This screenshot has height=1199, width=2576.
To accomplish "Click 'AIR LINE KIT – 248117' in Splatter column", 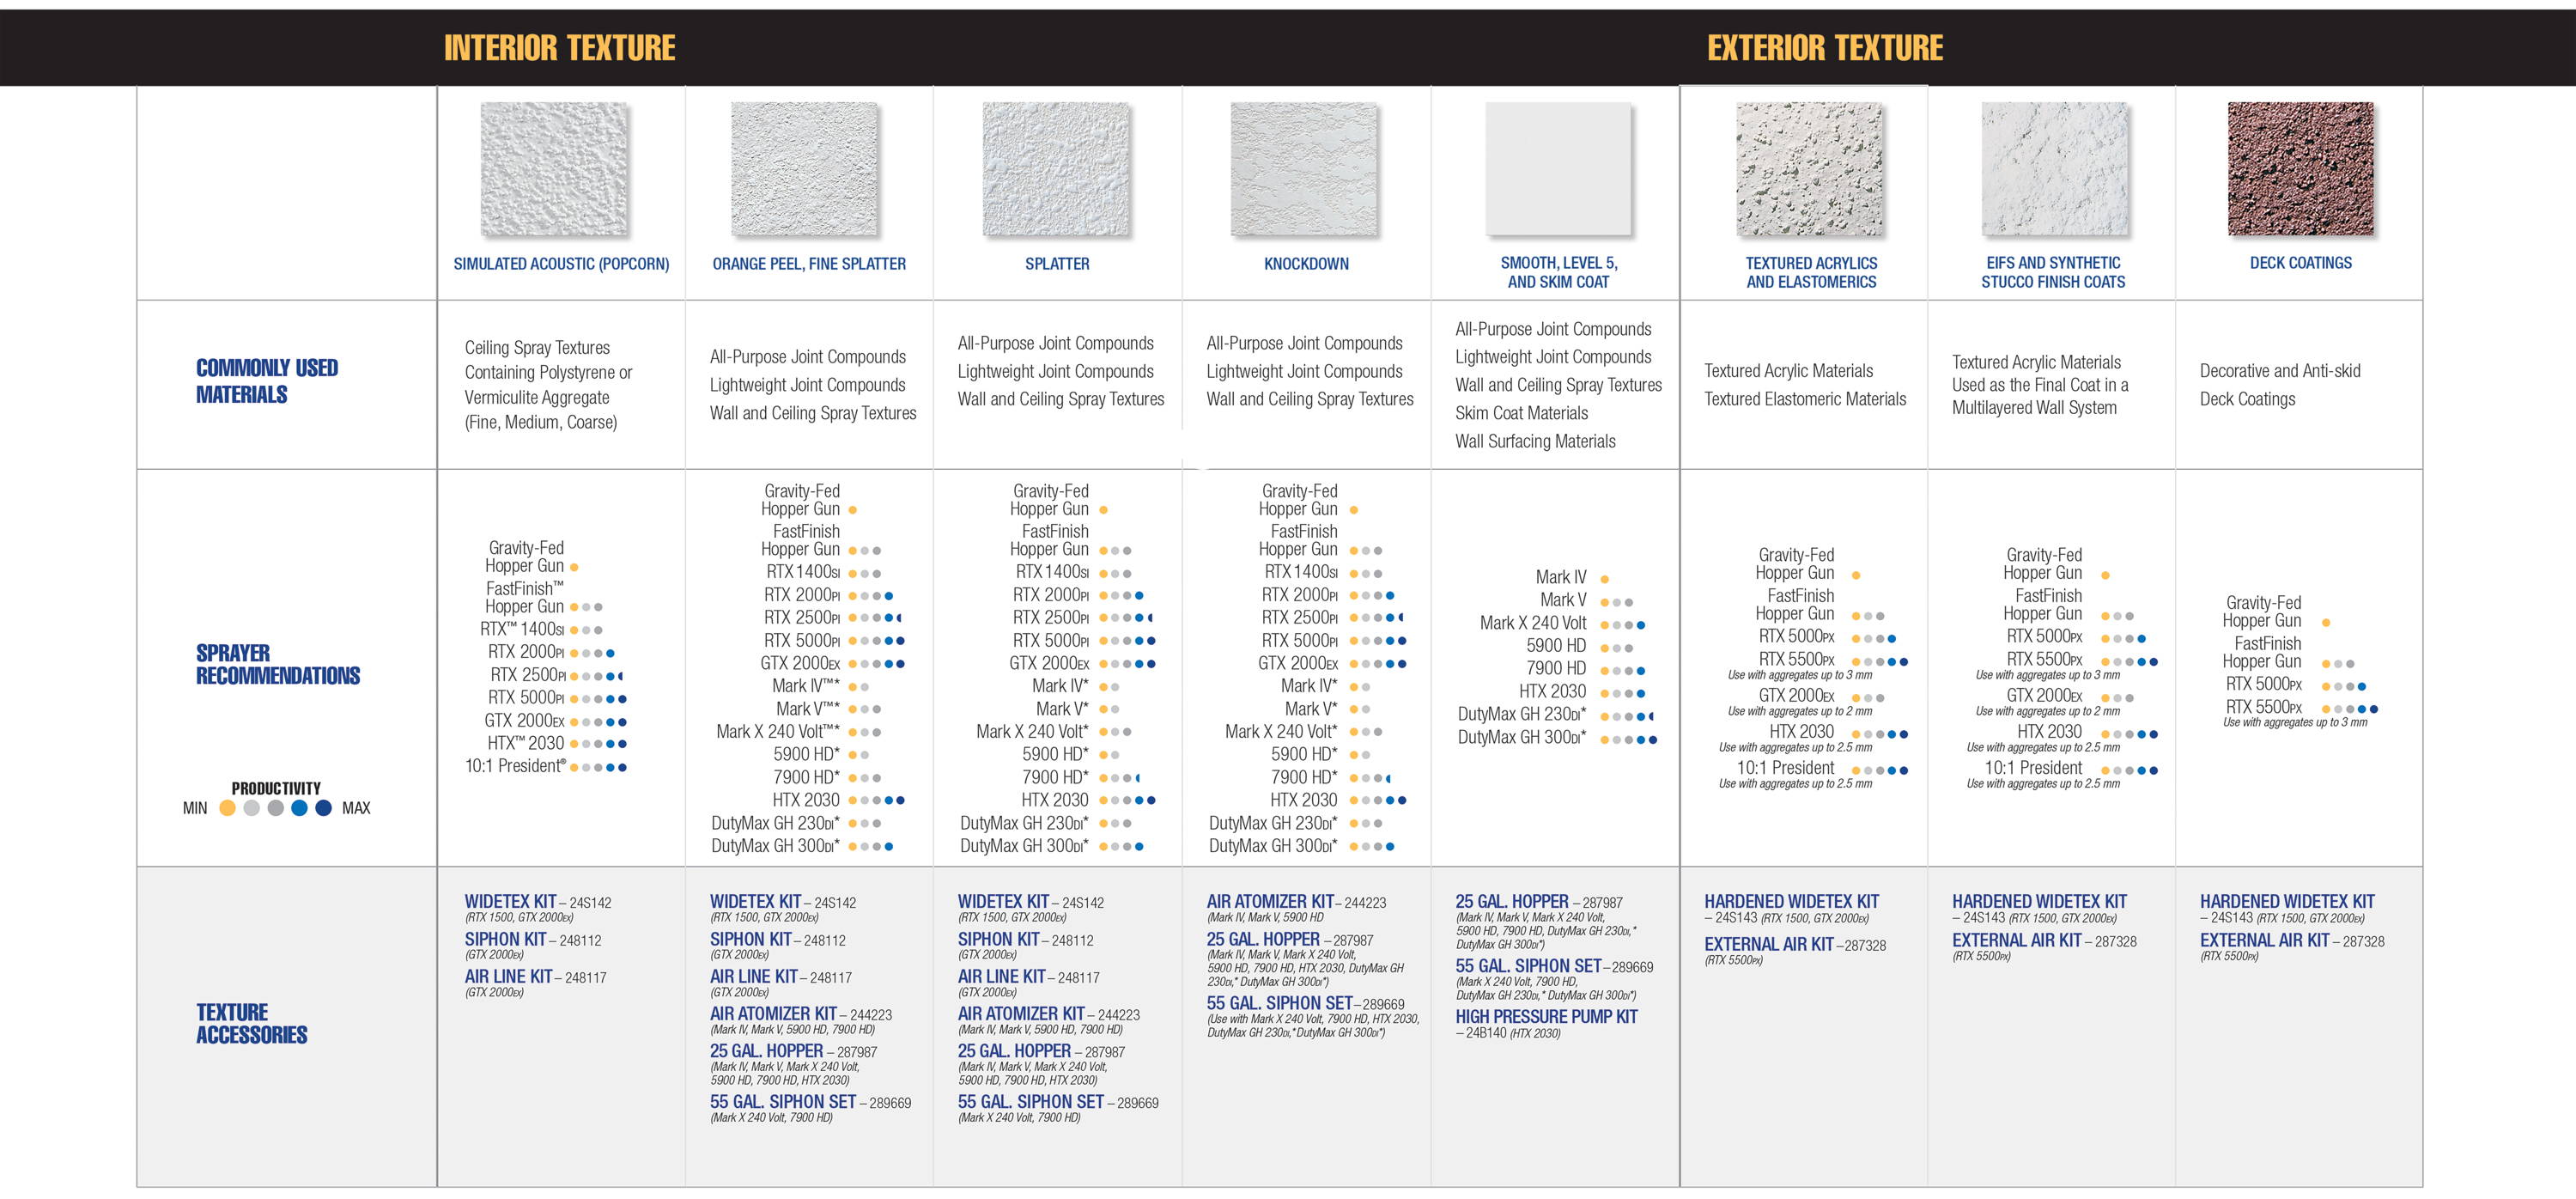I will (x=1028, y=977).
